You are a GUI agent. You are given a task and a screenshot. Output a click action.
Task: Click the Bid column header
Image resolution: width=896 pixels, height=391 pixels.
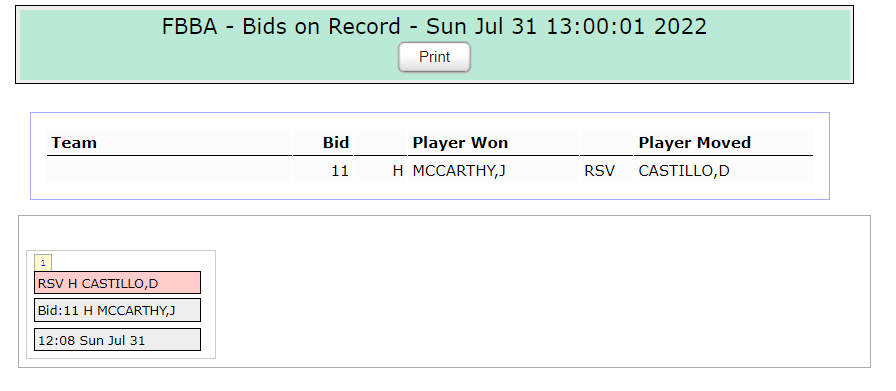335,142
